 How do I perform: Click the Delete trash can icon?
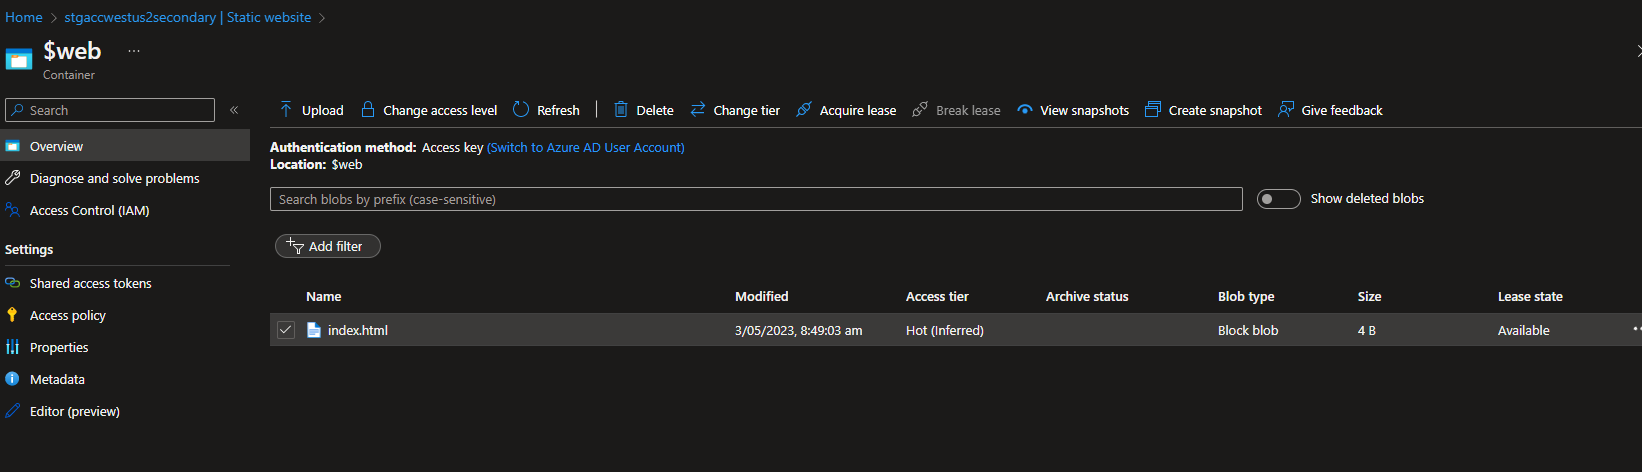[621, 110]
